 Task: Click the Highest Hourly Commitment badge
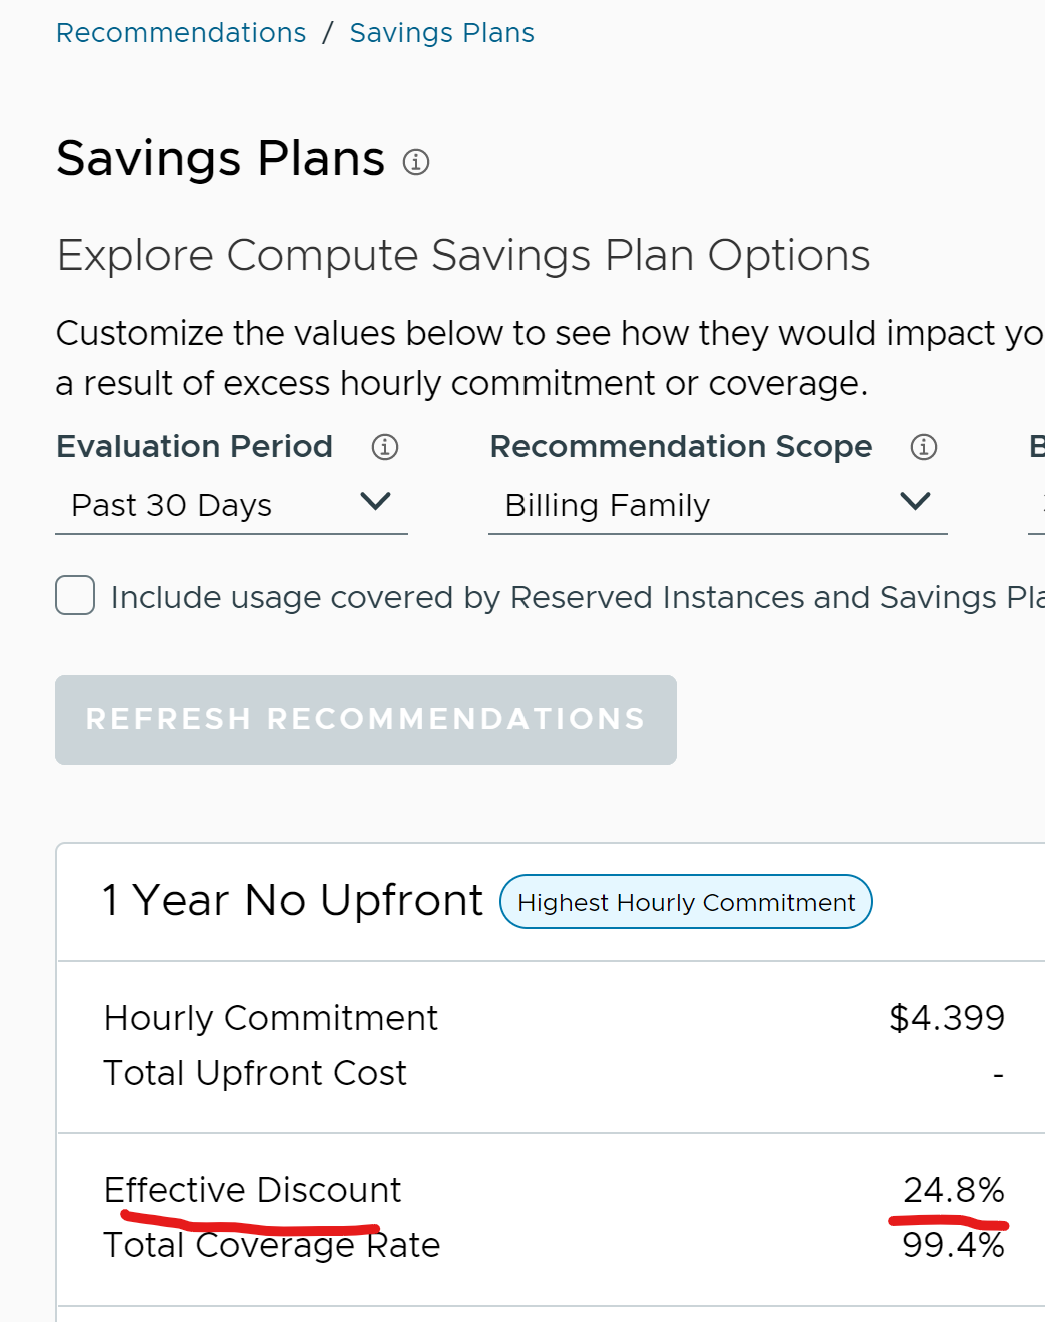click(x=686, y=902)
